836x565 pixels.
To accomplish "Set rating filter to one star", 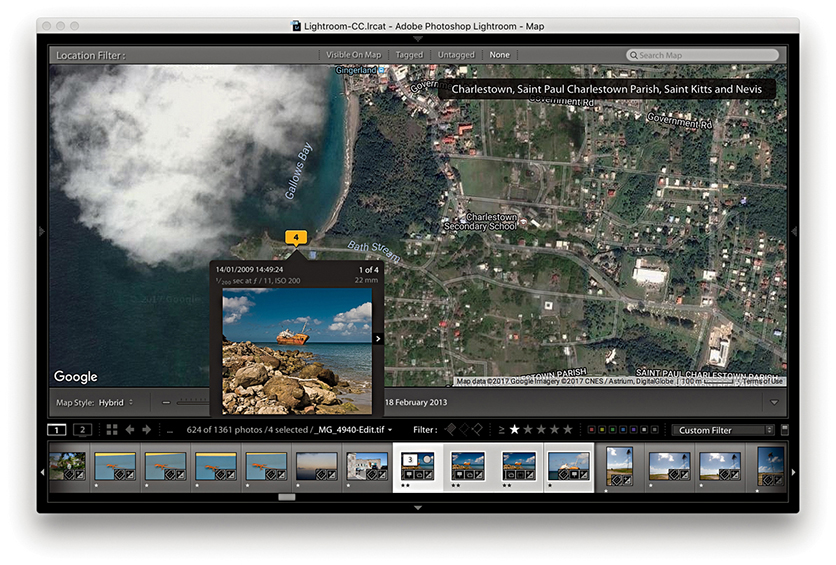I will 515,430.
